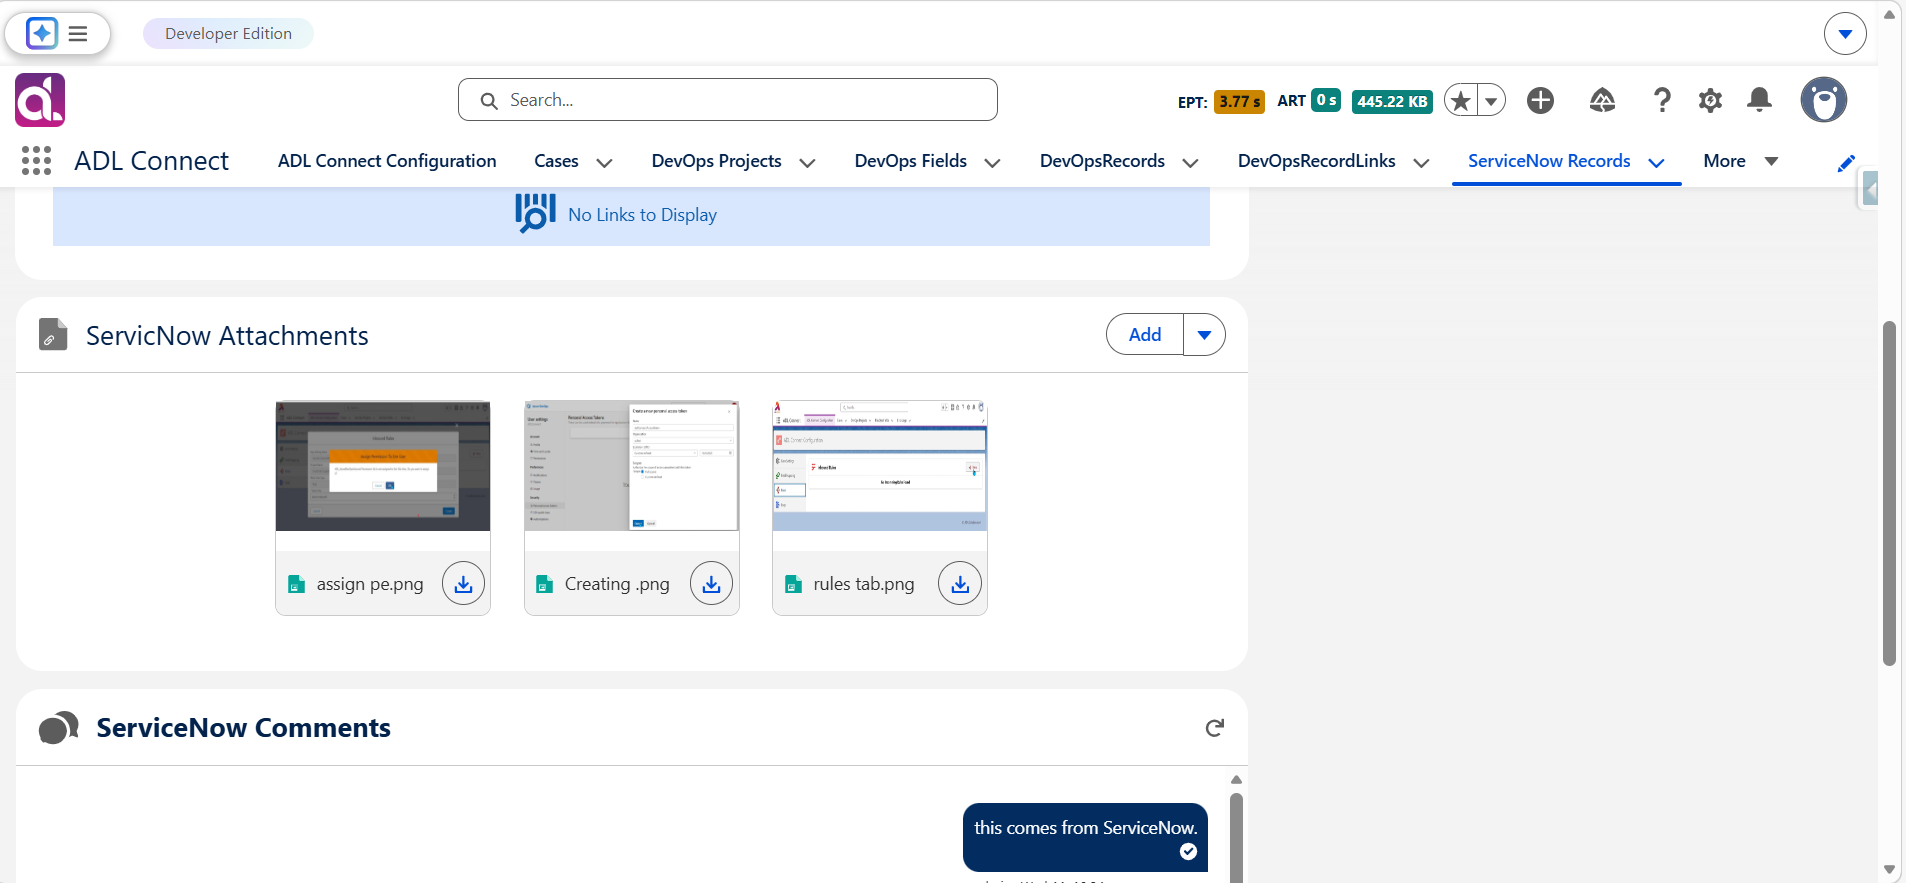Select the ServiceNow Records tab
Screen dimensions: 1906x883
[x=1549, y=161]
